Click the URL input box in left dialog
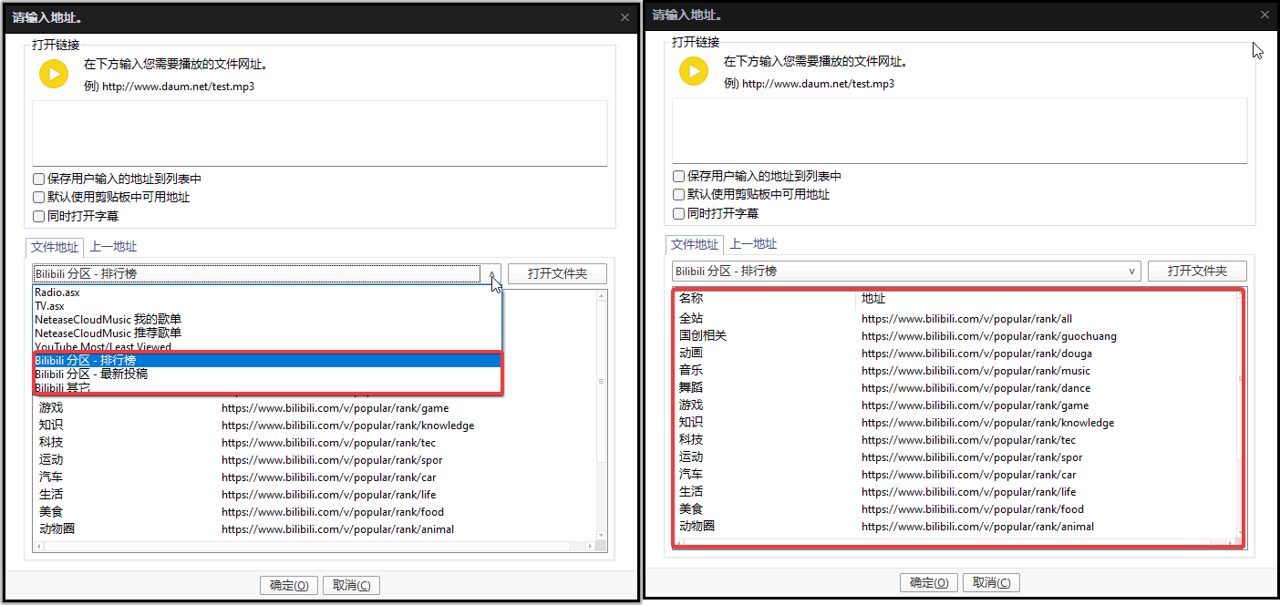The height and width of the screenshot is (605, 1280). (320, 133)
